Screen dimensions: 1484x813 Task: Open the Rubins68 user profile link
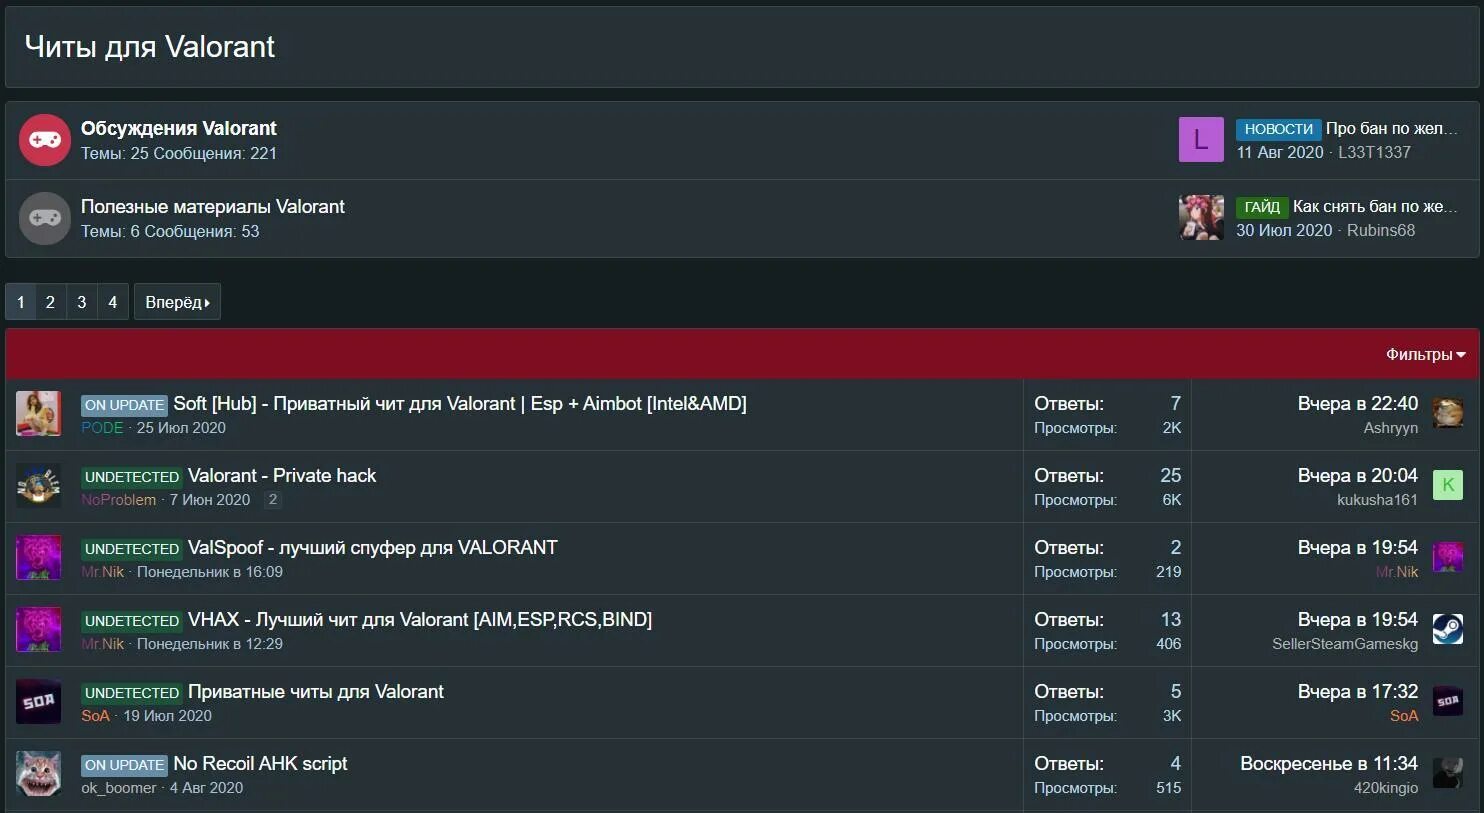click(x=1380, y=230)
